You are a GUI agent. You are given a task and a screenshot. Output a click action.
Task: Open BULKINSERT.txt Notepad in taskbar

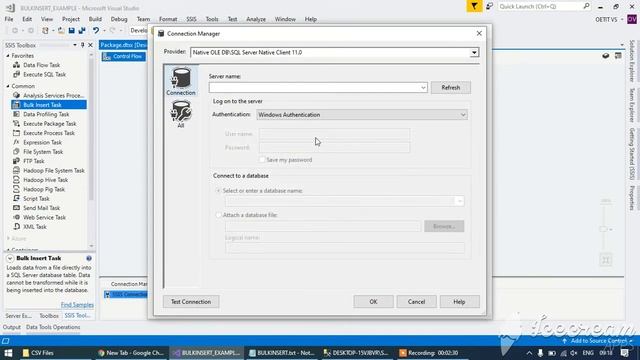point(282,353)
